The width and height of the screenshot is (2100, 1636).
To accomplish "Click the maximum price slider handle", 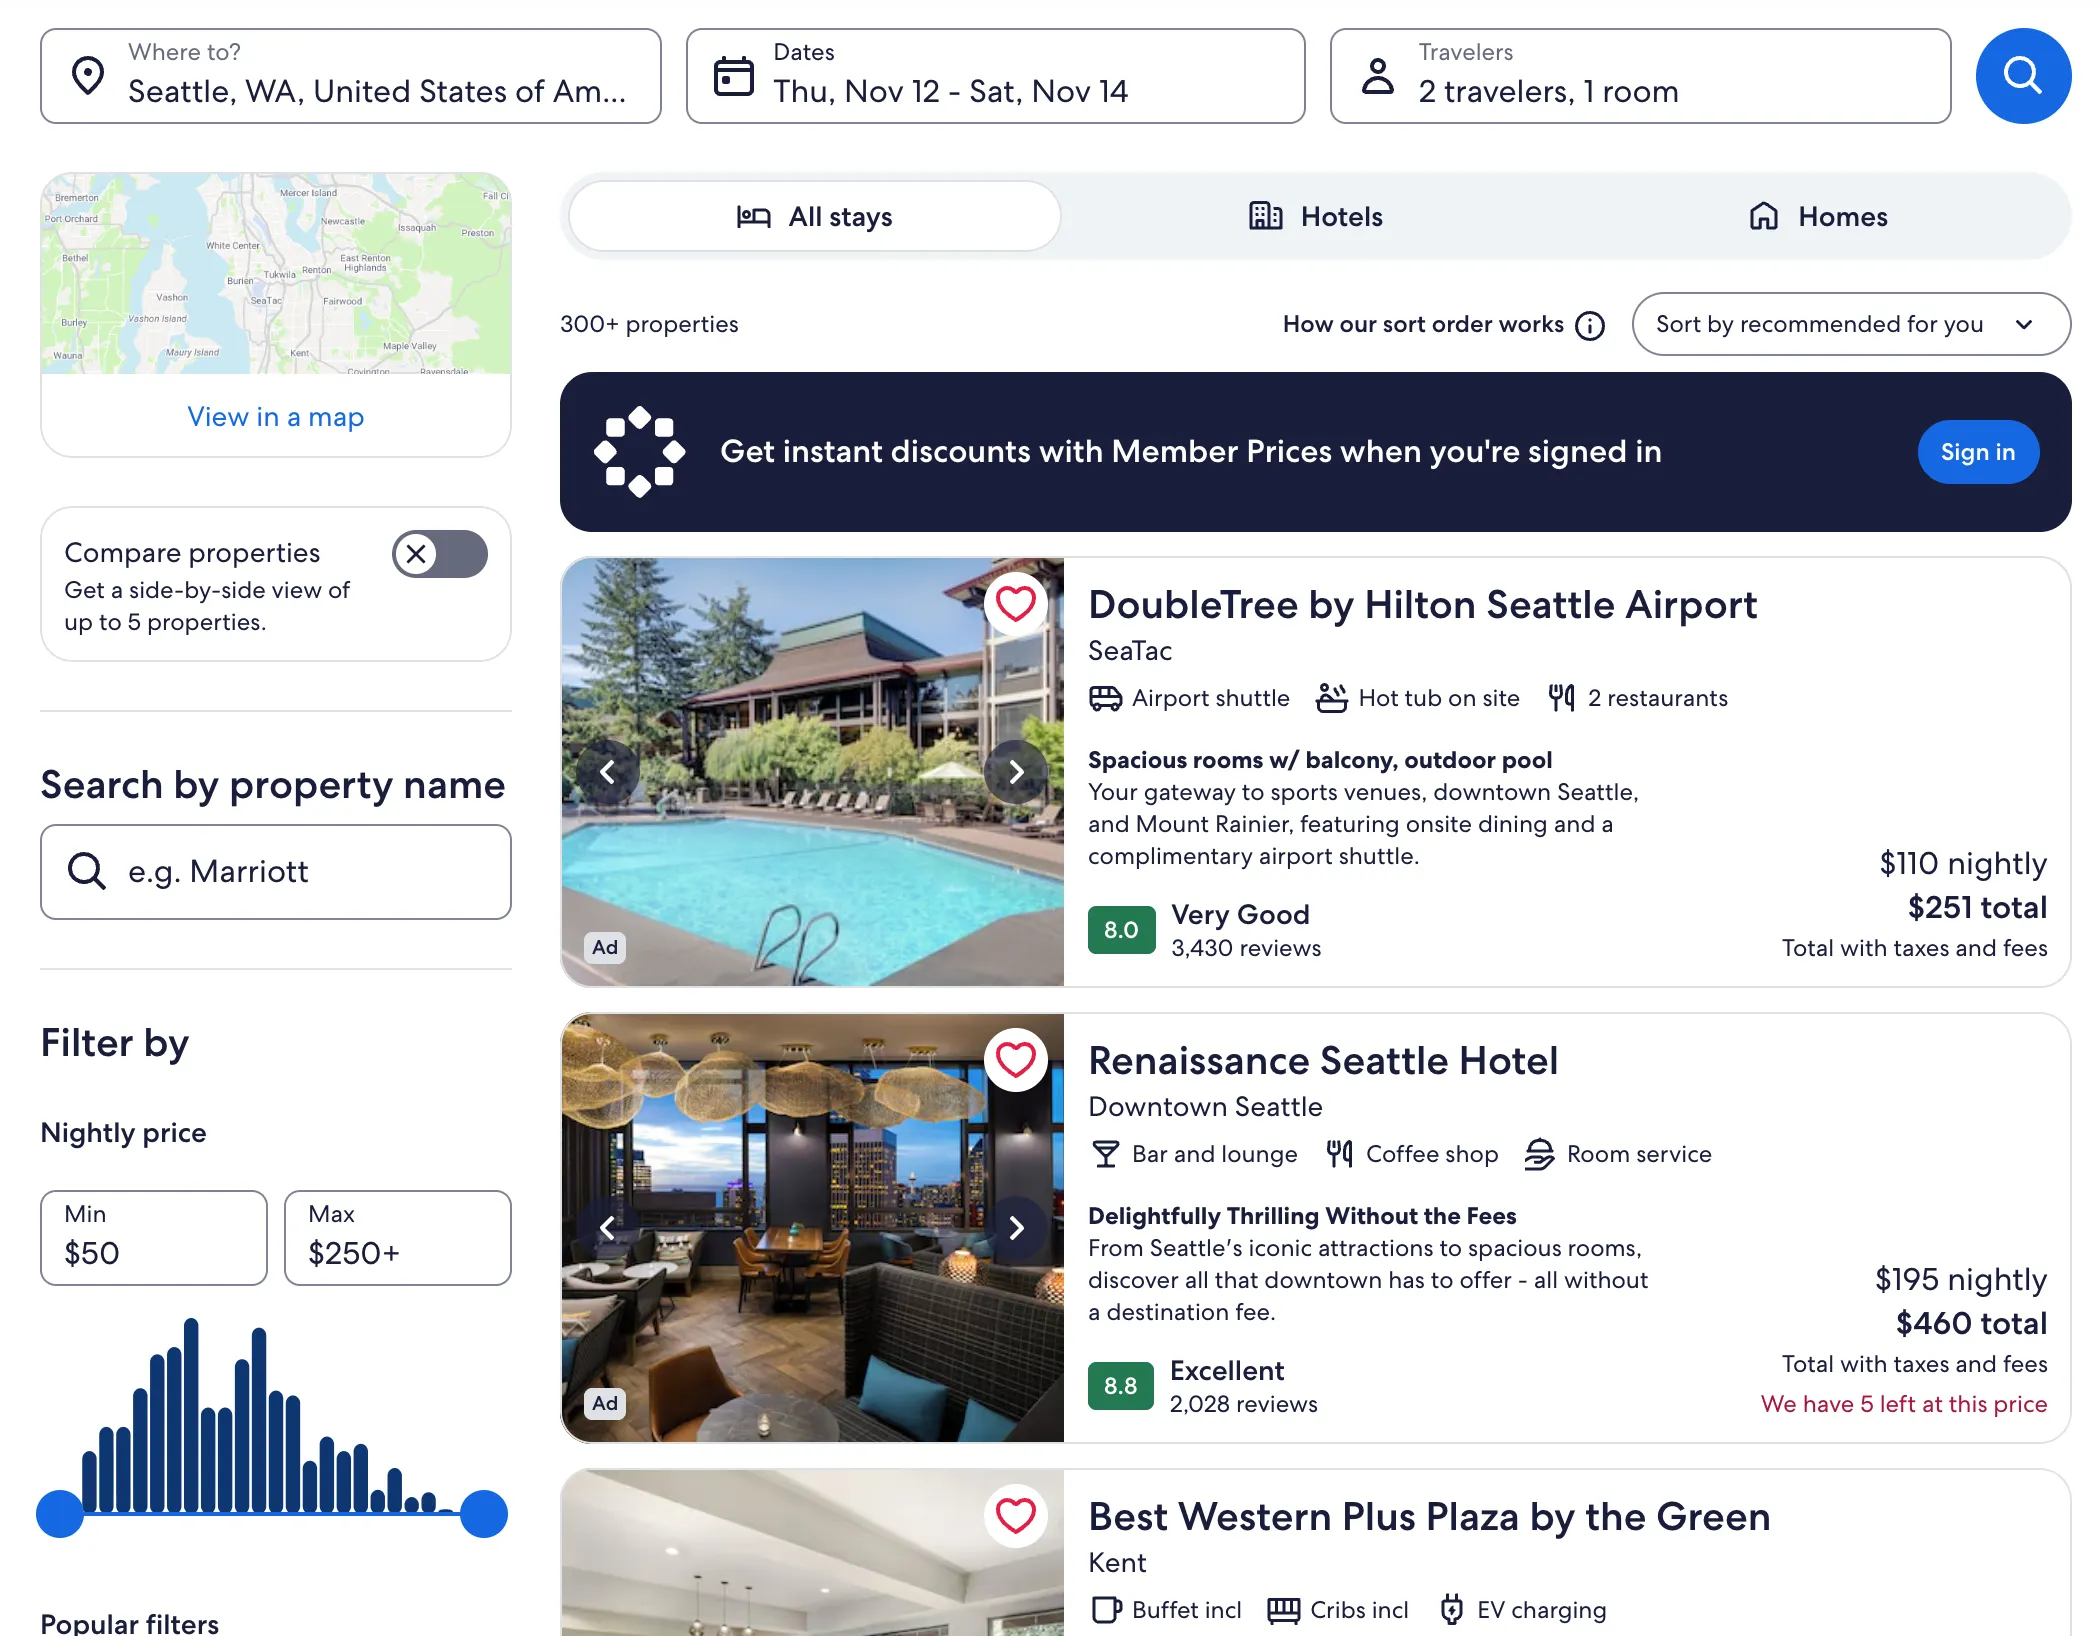I will click(484, 1514).
